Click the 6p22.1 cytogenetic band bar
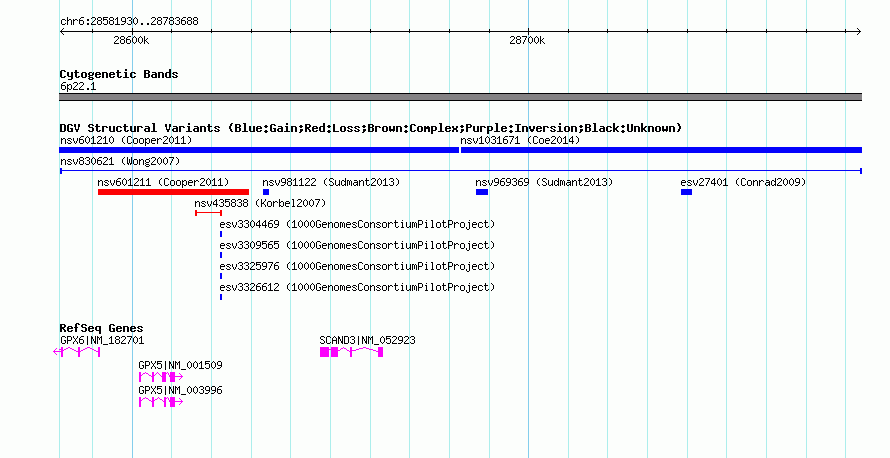The width and height of the screenshot is (890, 458). [461, 97]
